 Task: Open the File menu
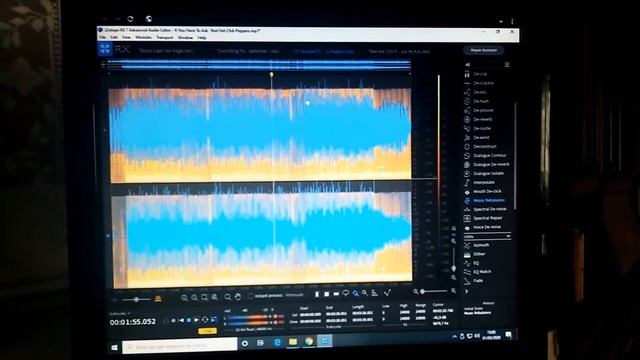[x=102, y=38]
